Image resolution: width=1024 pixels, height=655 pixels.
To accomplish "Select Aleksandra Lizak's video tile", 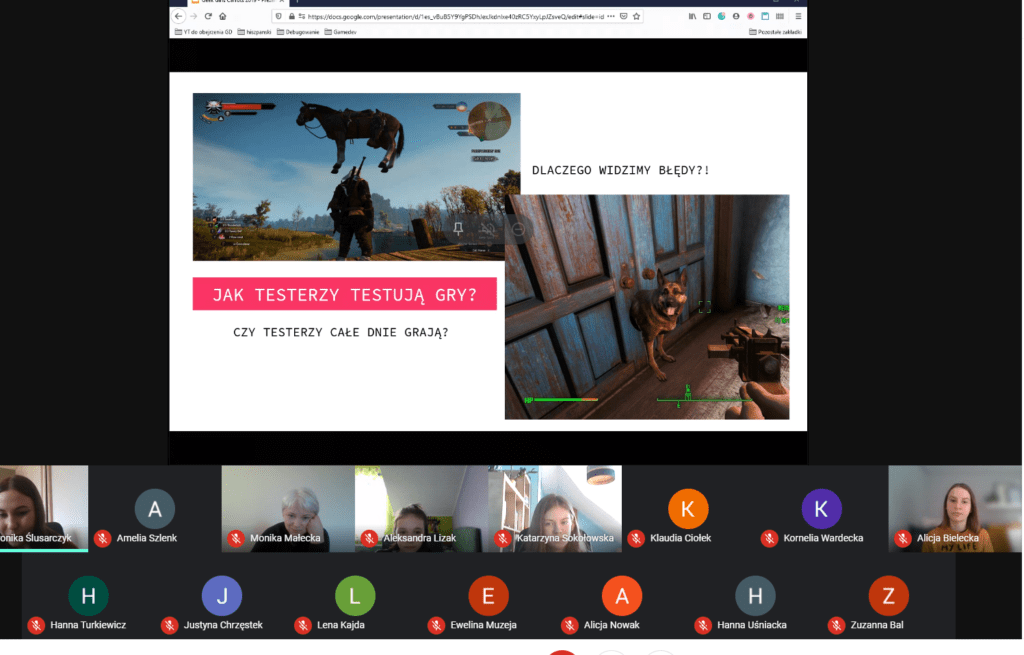I will pyautogui.click(x=421, y=508).
